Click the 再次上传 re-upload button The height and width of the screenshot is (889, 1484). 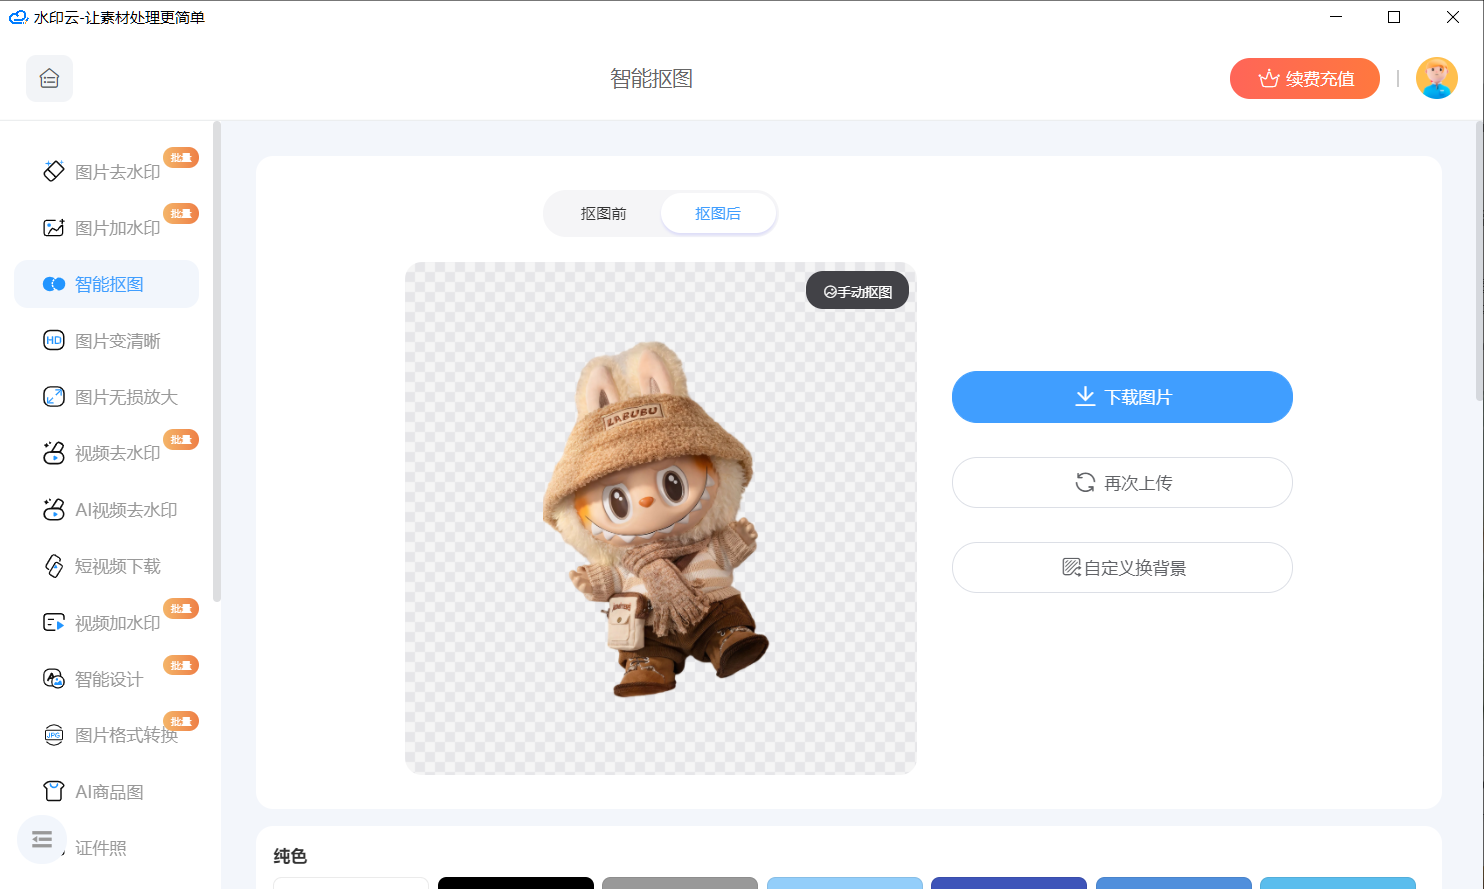pos(1122,482)
